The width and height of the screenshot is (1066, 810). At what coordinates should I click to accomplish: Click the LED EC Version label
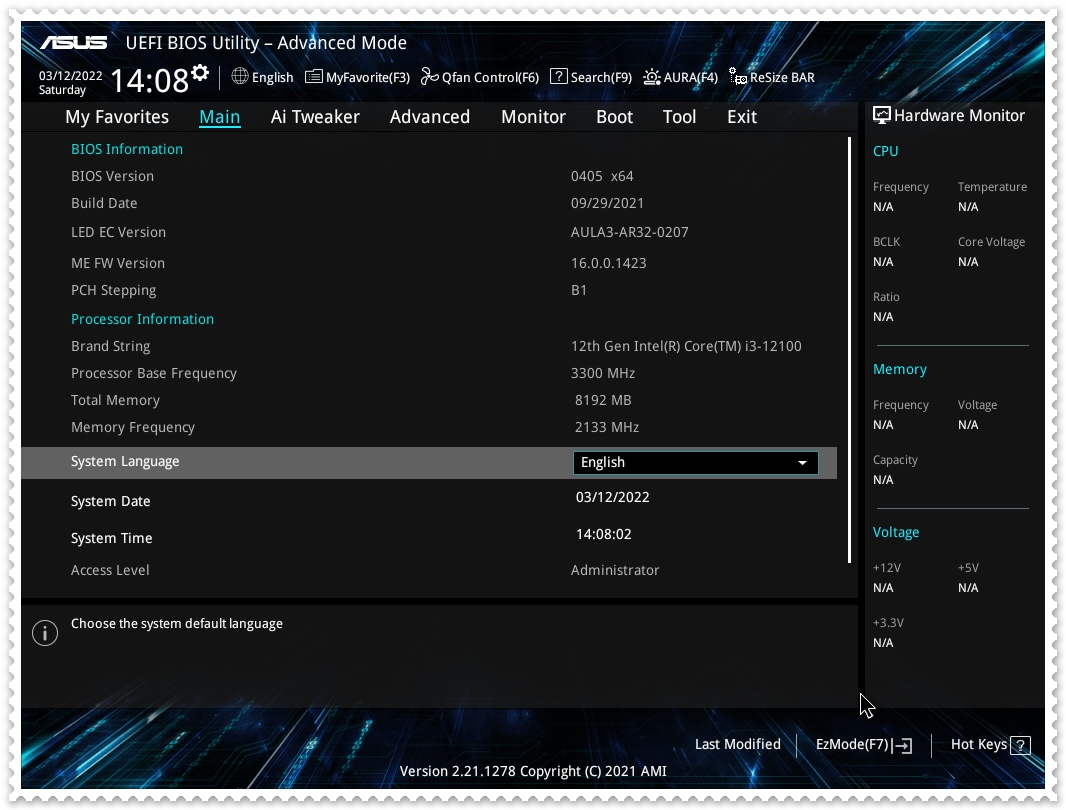pyautogui.click(x=118, y=233)
